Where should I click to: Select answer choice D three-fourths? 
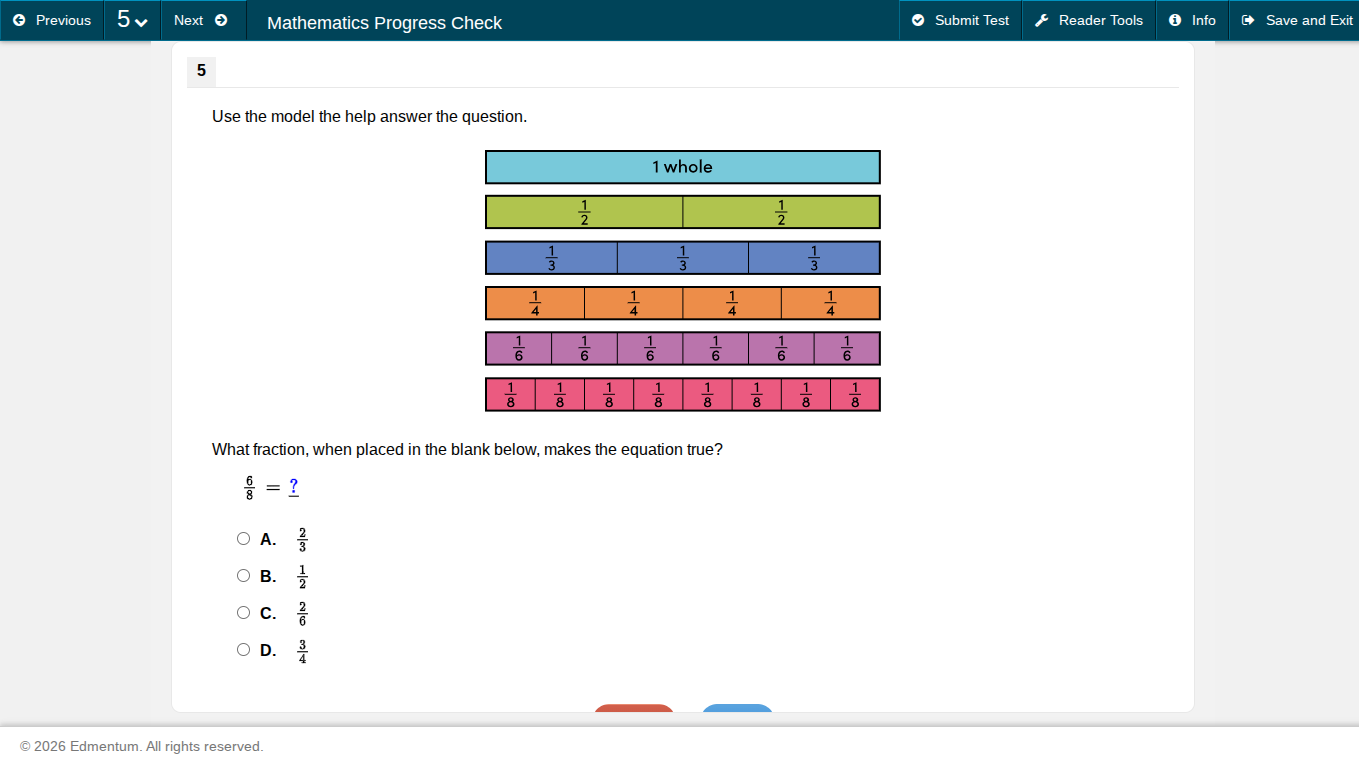(x=243, y=649)
